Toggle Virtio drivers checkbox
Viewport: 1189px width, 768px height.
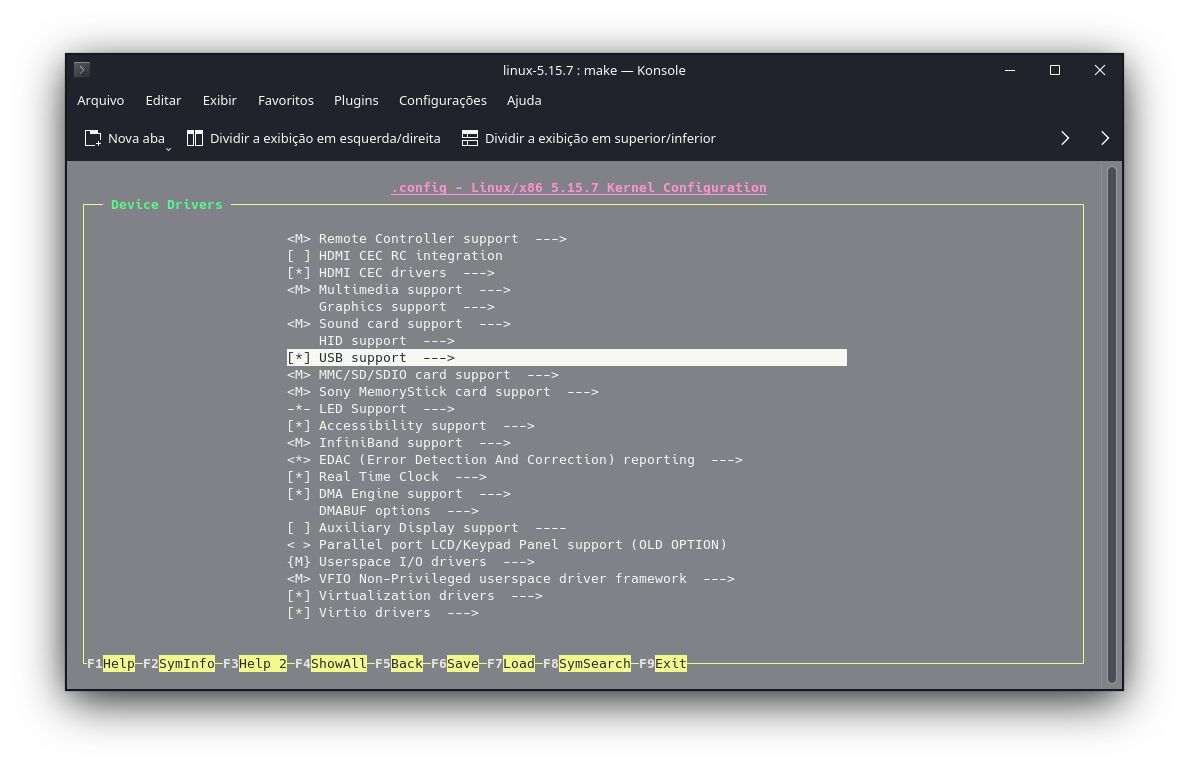299,613
